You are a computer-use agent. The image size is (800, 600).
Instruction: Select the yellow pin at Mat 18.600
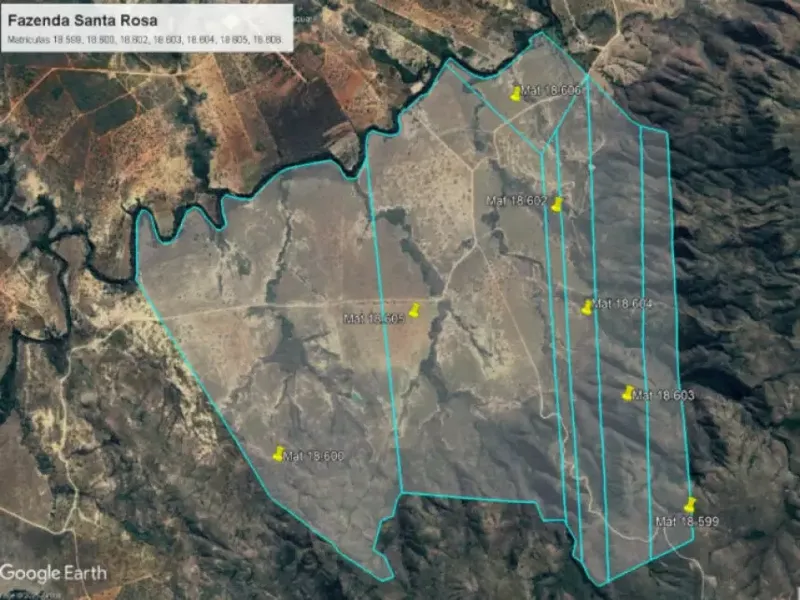[x=278, y=453]
